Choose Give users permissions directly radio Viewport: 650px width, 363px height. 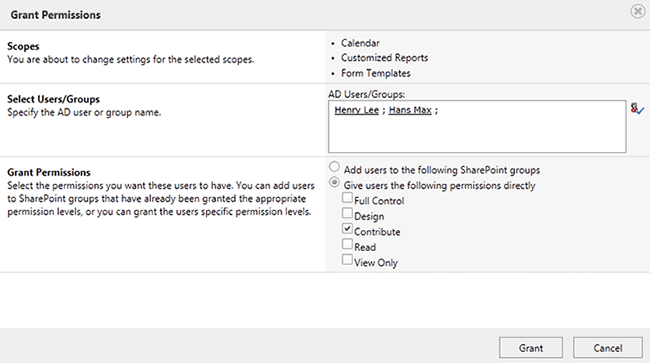point(334,182)
